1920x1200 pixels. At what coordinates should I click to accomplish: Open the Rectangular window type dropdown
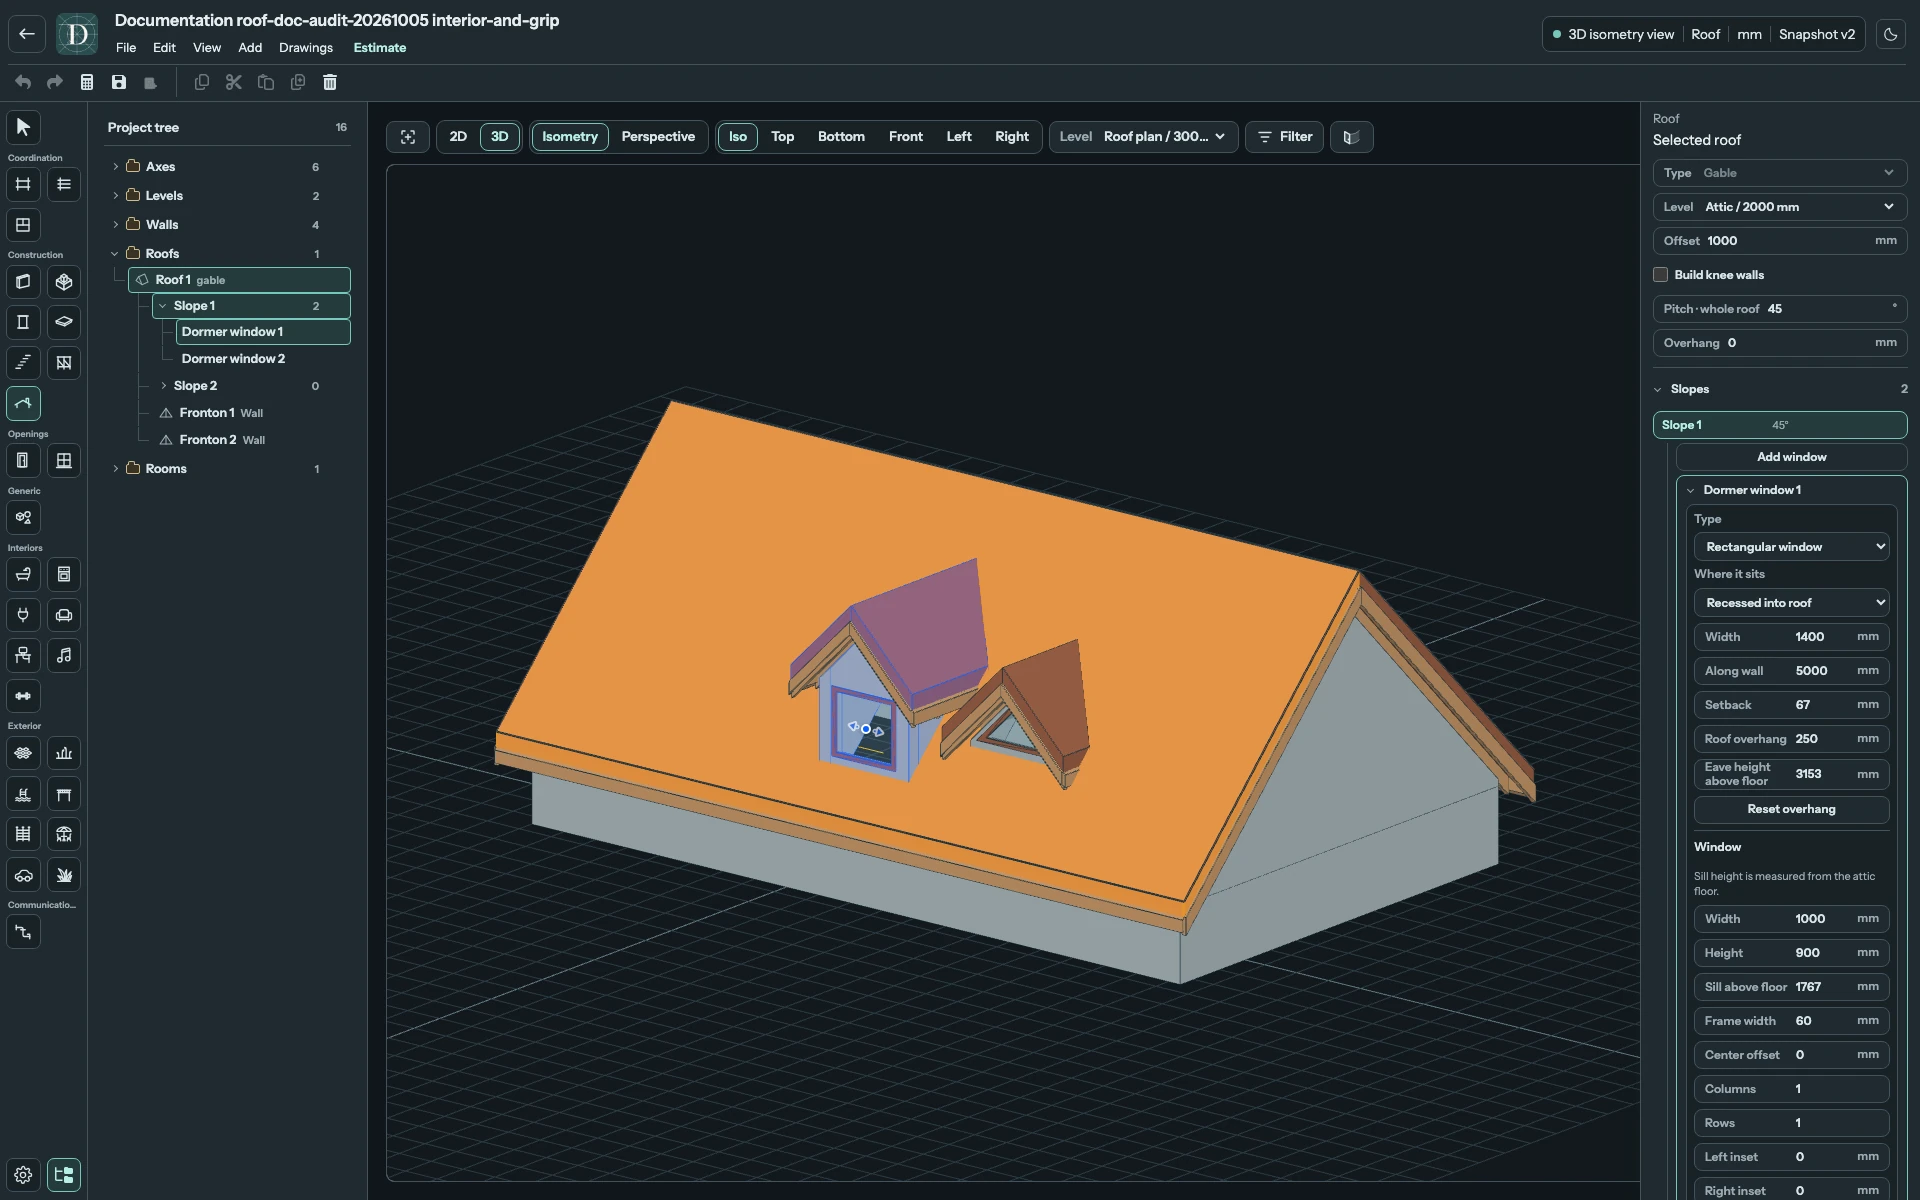click(1791, 547)
